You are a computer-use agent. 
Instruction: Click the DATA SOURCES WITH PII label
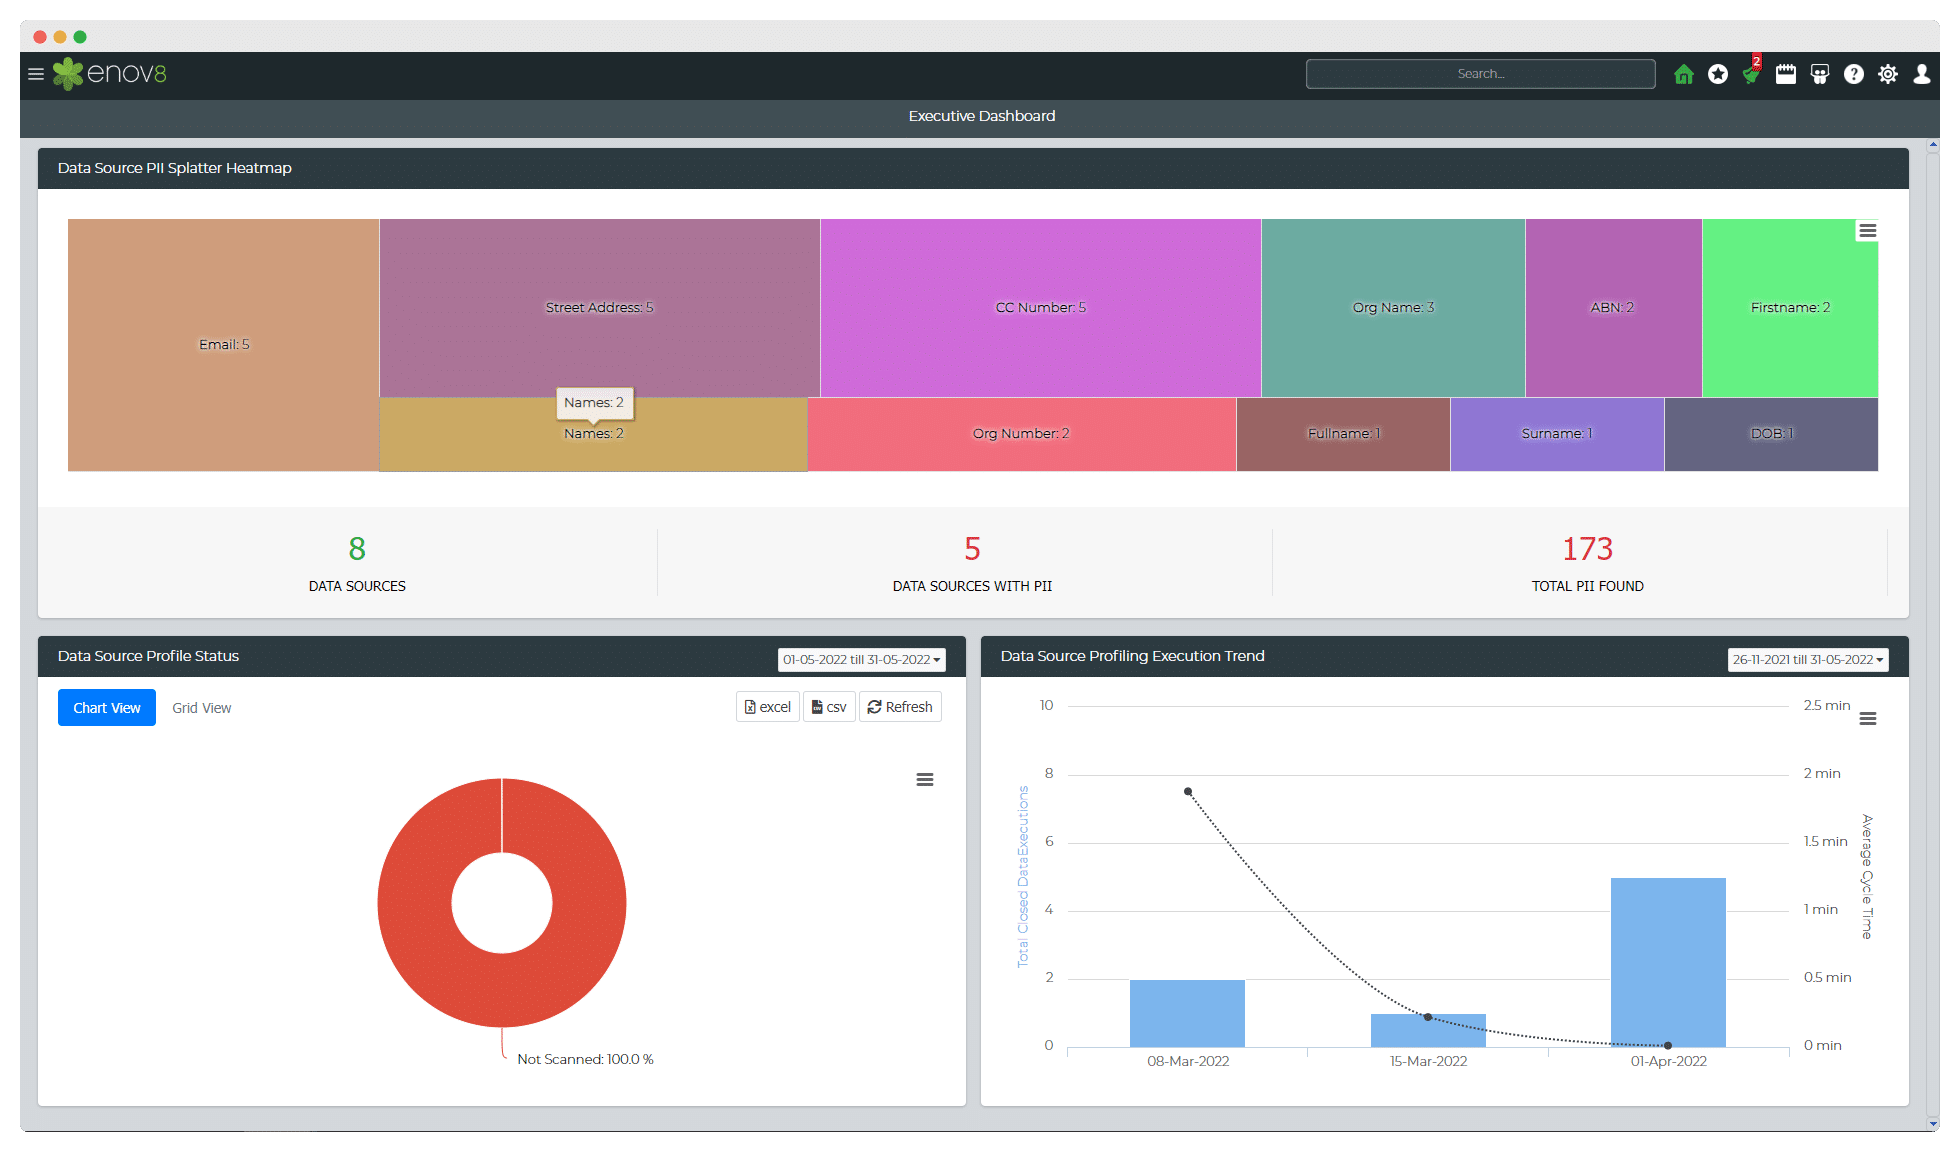click(x=972, y=586)
